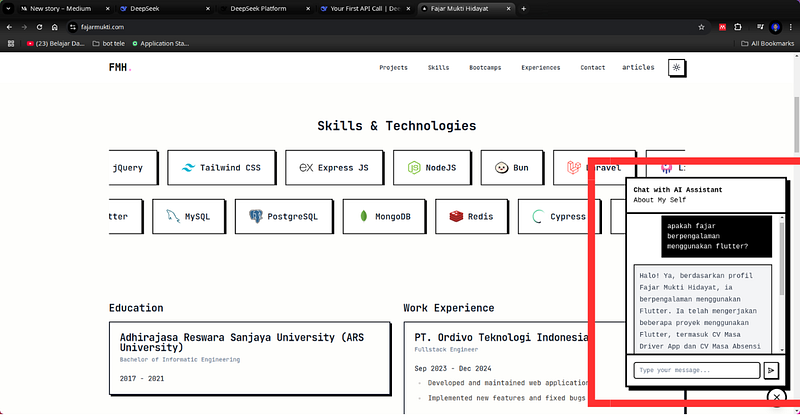Close the DeepSeek Platform tab

308,9
